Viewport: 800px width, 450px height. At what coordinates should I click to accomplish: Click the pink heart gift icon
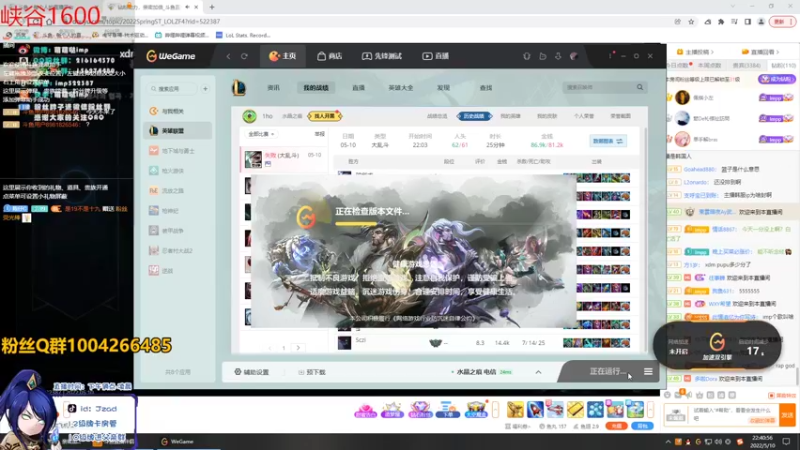[x=365, y=409]
